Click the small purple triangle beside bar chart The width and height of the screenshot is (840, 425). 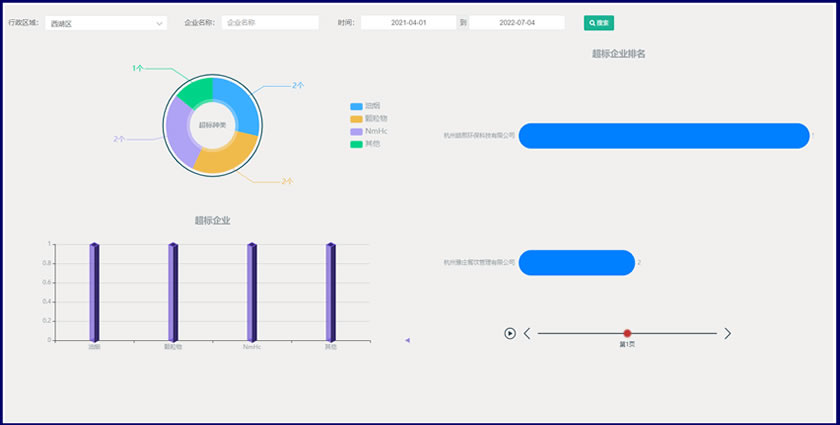[x=407, y=341]
